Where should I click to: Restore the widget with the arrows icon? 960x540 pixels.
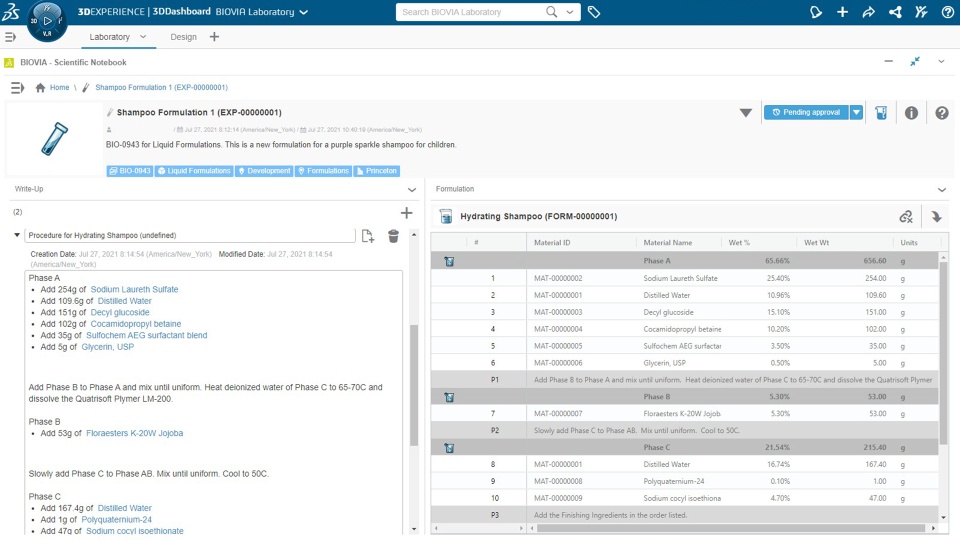pyautogui.click(x=915, y=62)
